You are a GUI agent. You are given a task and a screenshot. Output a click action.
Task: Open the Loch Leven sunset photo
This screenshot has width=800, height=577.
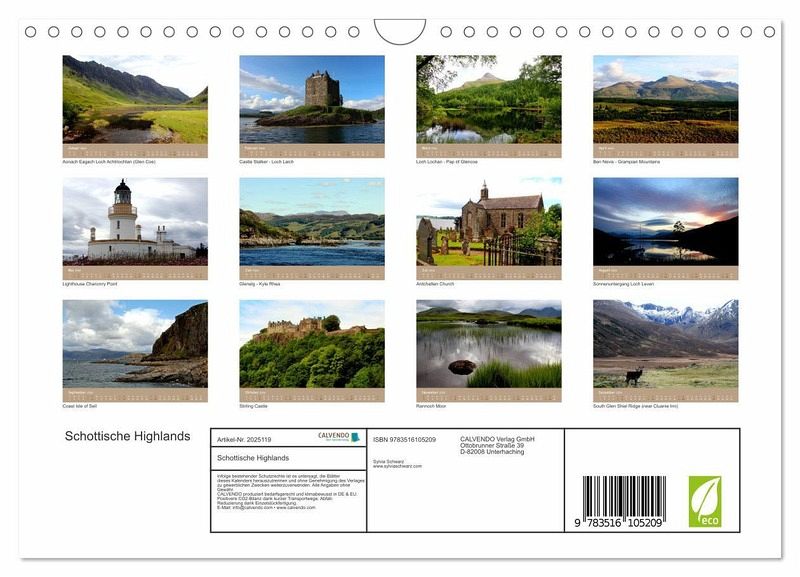pos(665,221)
